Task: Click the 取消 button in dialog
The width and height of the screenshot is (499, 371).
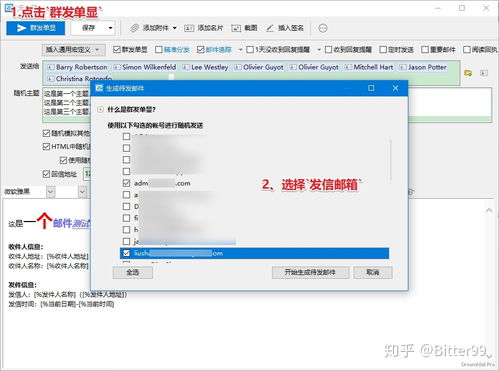Action: [x=373, y=272]
